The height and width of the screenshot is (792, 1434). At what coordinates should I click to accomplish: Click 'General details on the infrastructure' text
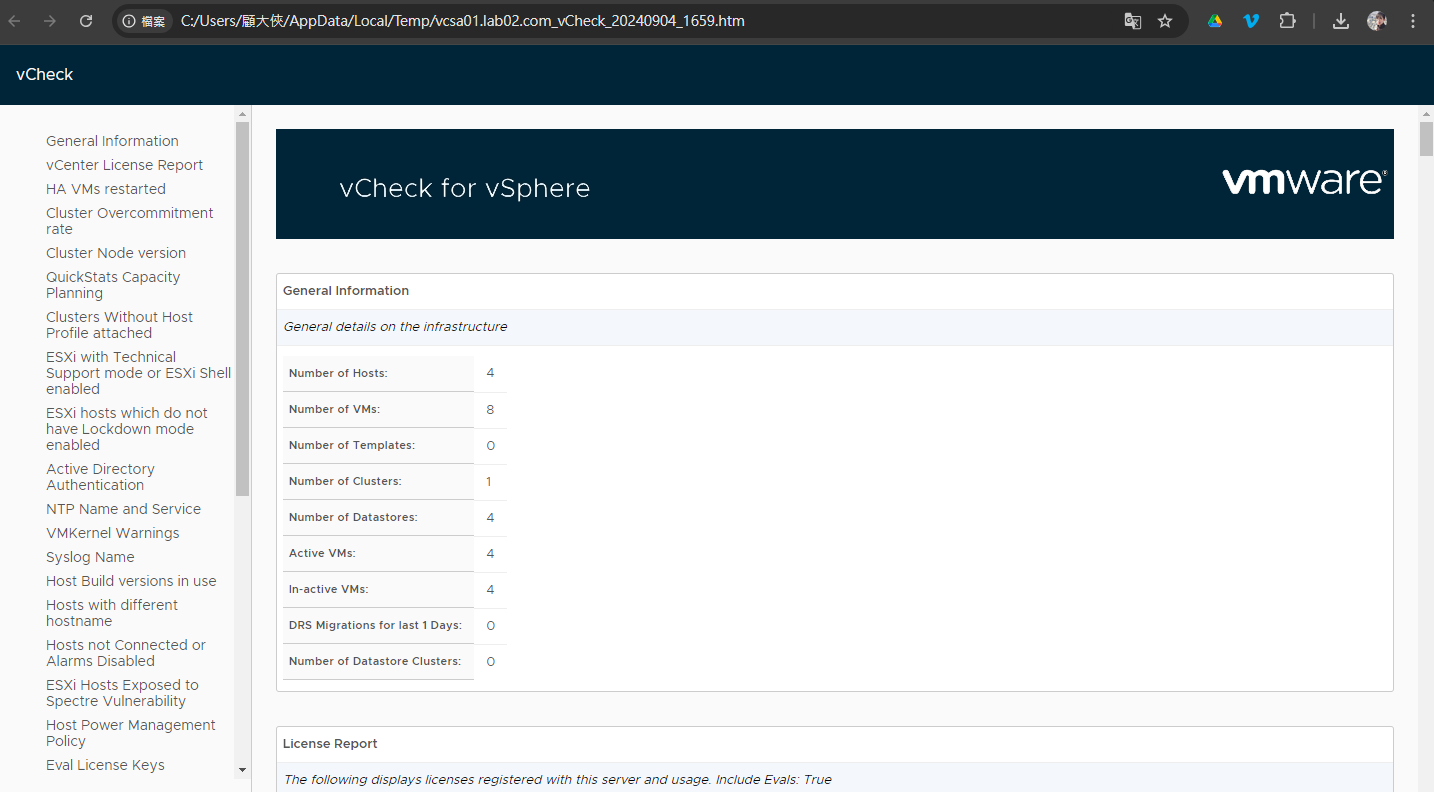395,327
